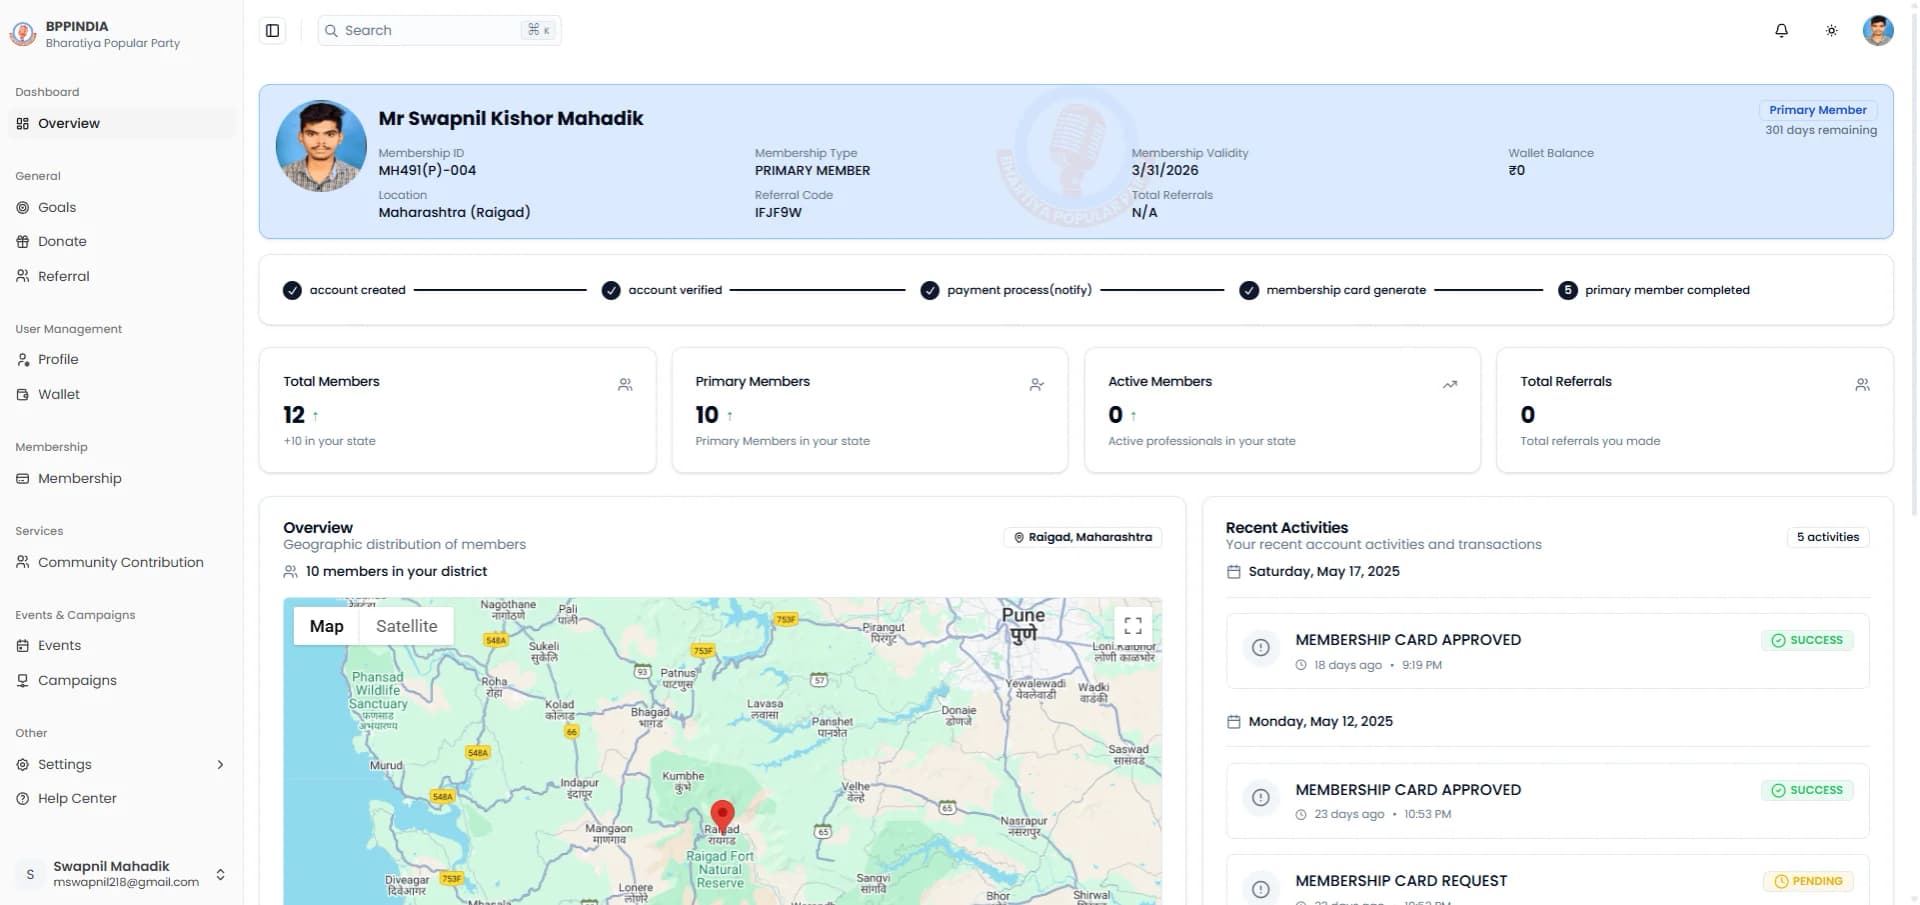The height and width of the screenshot is (905, 1920).
Task: Go to Goals in the sidebar
Action: [x=122, y=208]
